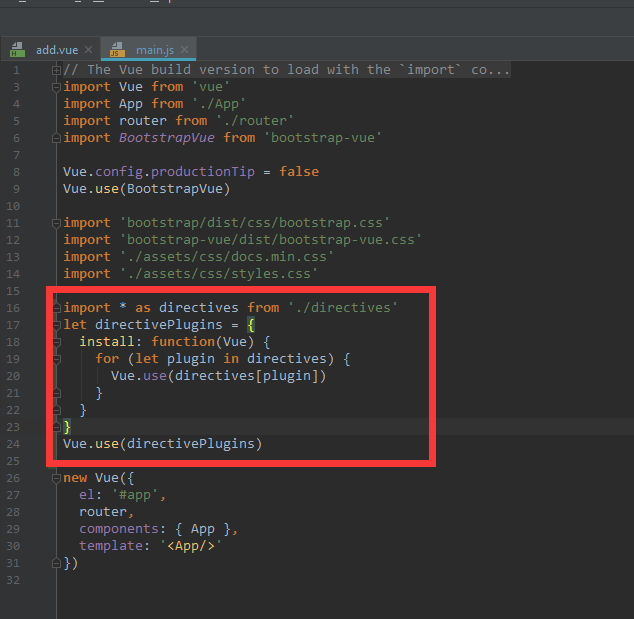Select the main.js tab
Image resolution: width=634 pixels, height=619 pixels.
[155, 49]
